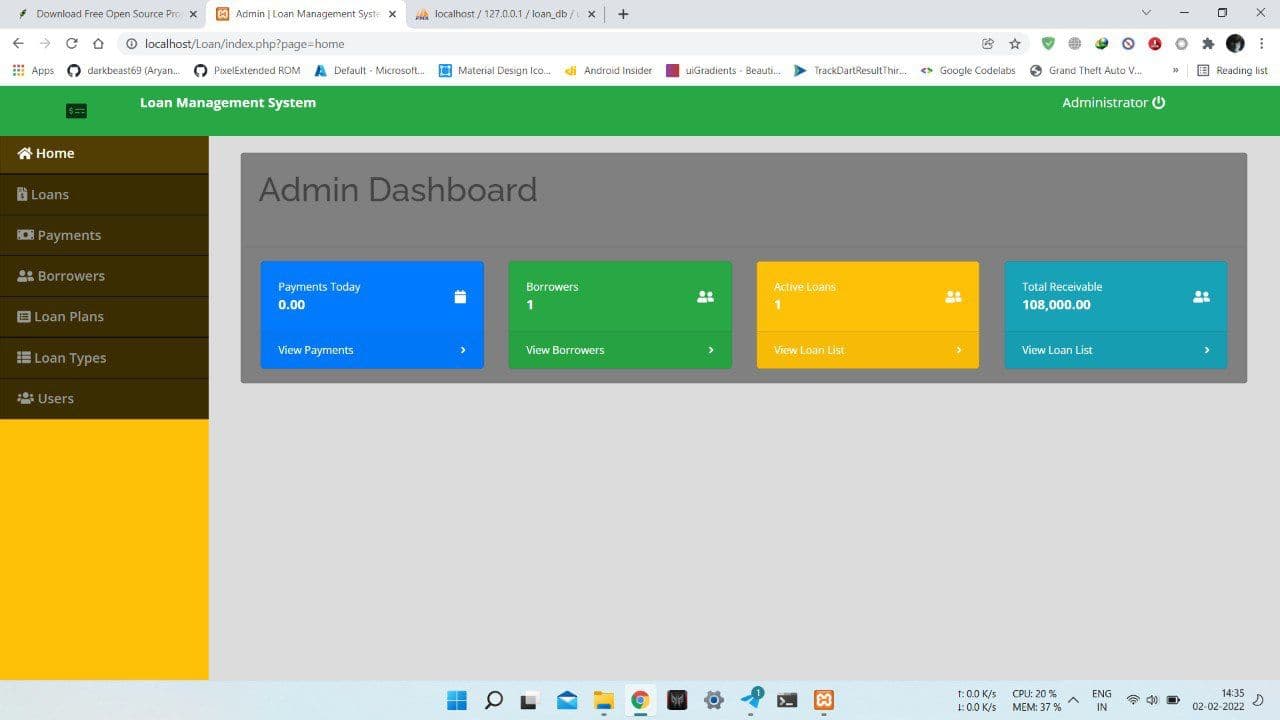
Task: Expand the bookmarks overflow chevron
Action: coord(1175,71)
